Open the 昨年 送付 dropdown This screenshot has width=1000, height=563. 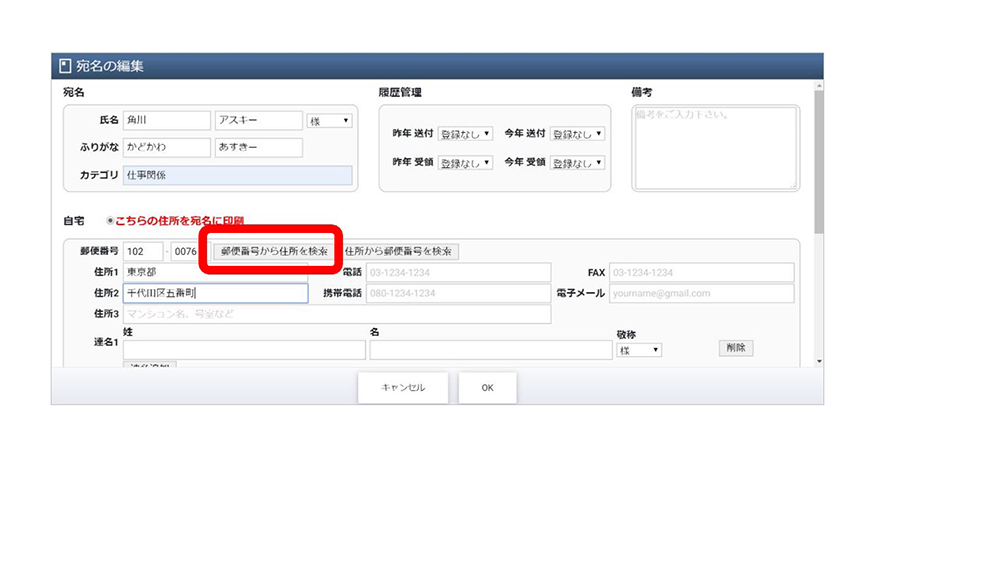click(x=466, y=133)
